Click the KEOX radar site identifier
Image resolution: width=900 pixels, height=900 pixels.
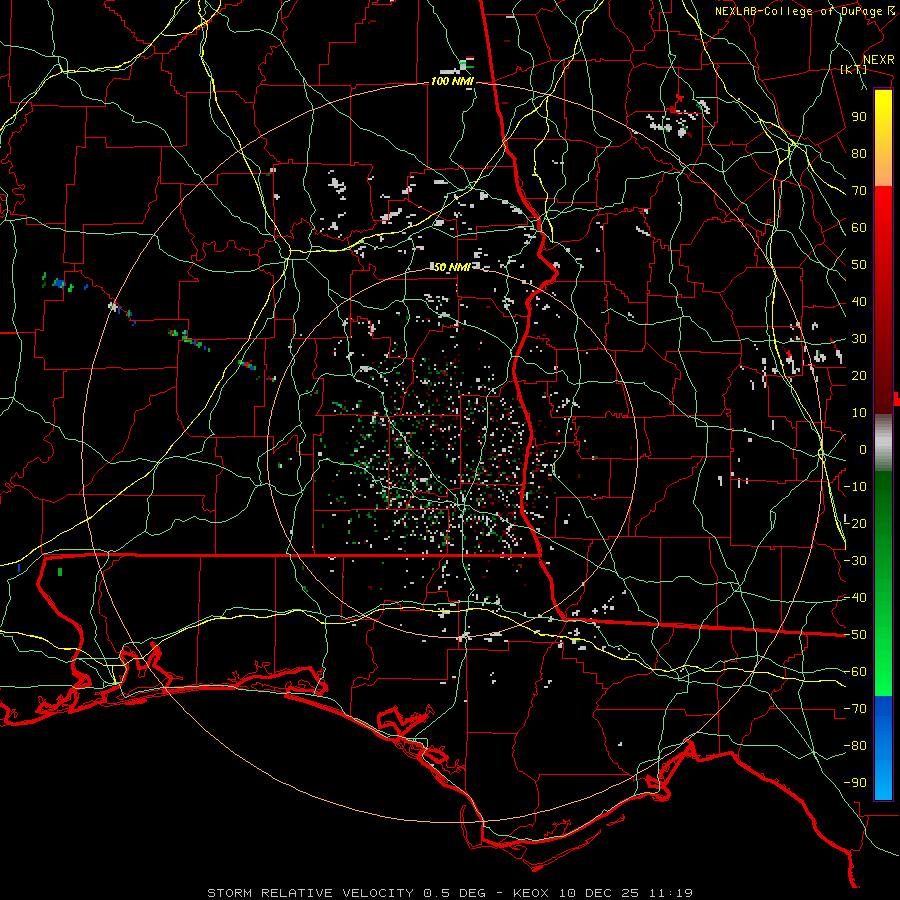click(x=530, y=893)
